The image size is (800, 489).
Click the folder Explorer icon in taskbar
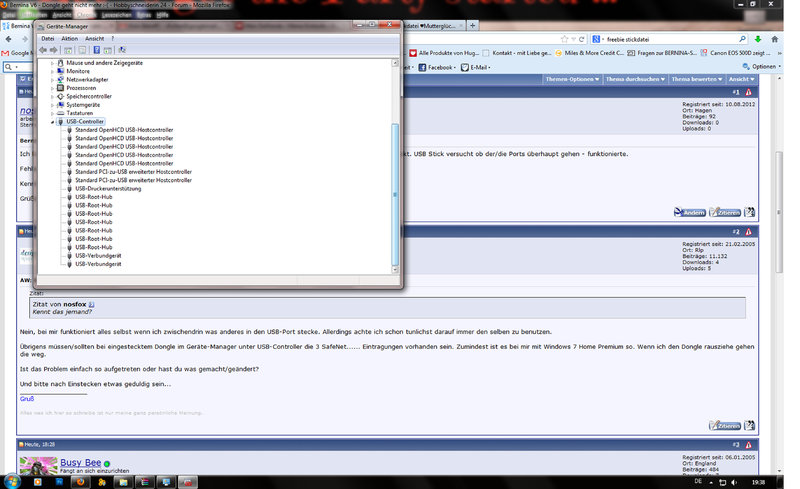(x=123, y=482)
